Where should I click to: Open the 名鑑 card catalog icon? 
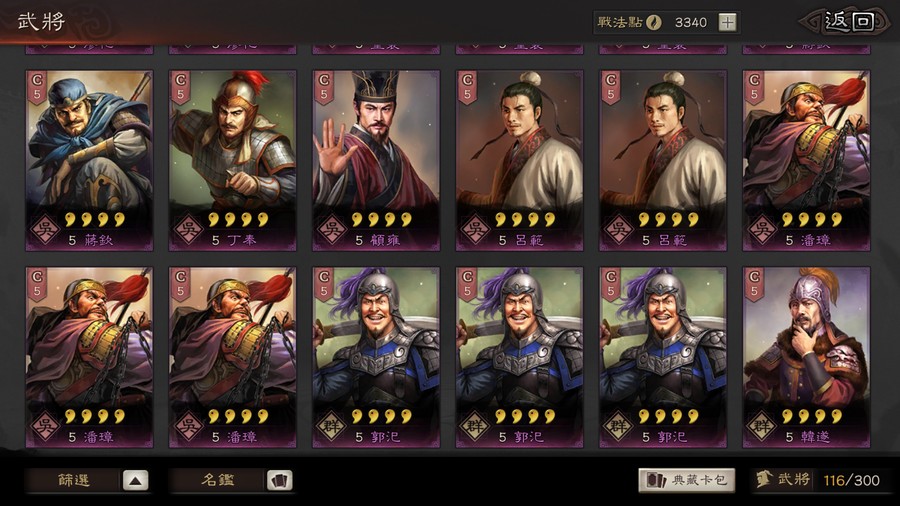[x=280, y=481]
